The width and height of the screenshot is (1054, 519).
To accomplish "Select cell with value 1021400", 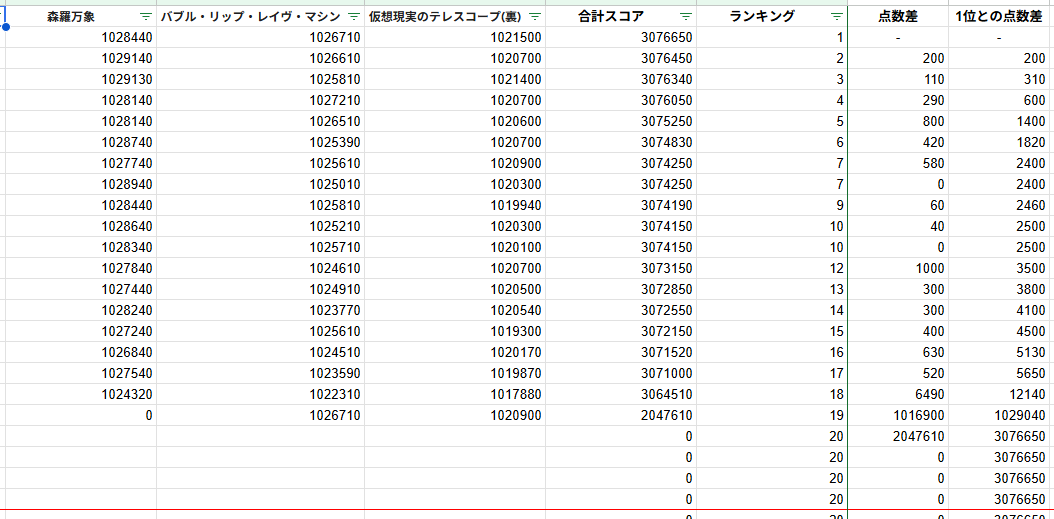I will 455,79.
